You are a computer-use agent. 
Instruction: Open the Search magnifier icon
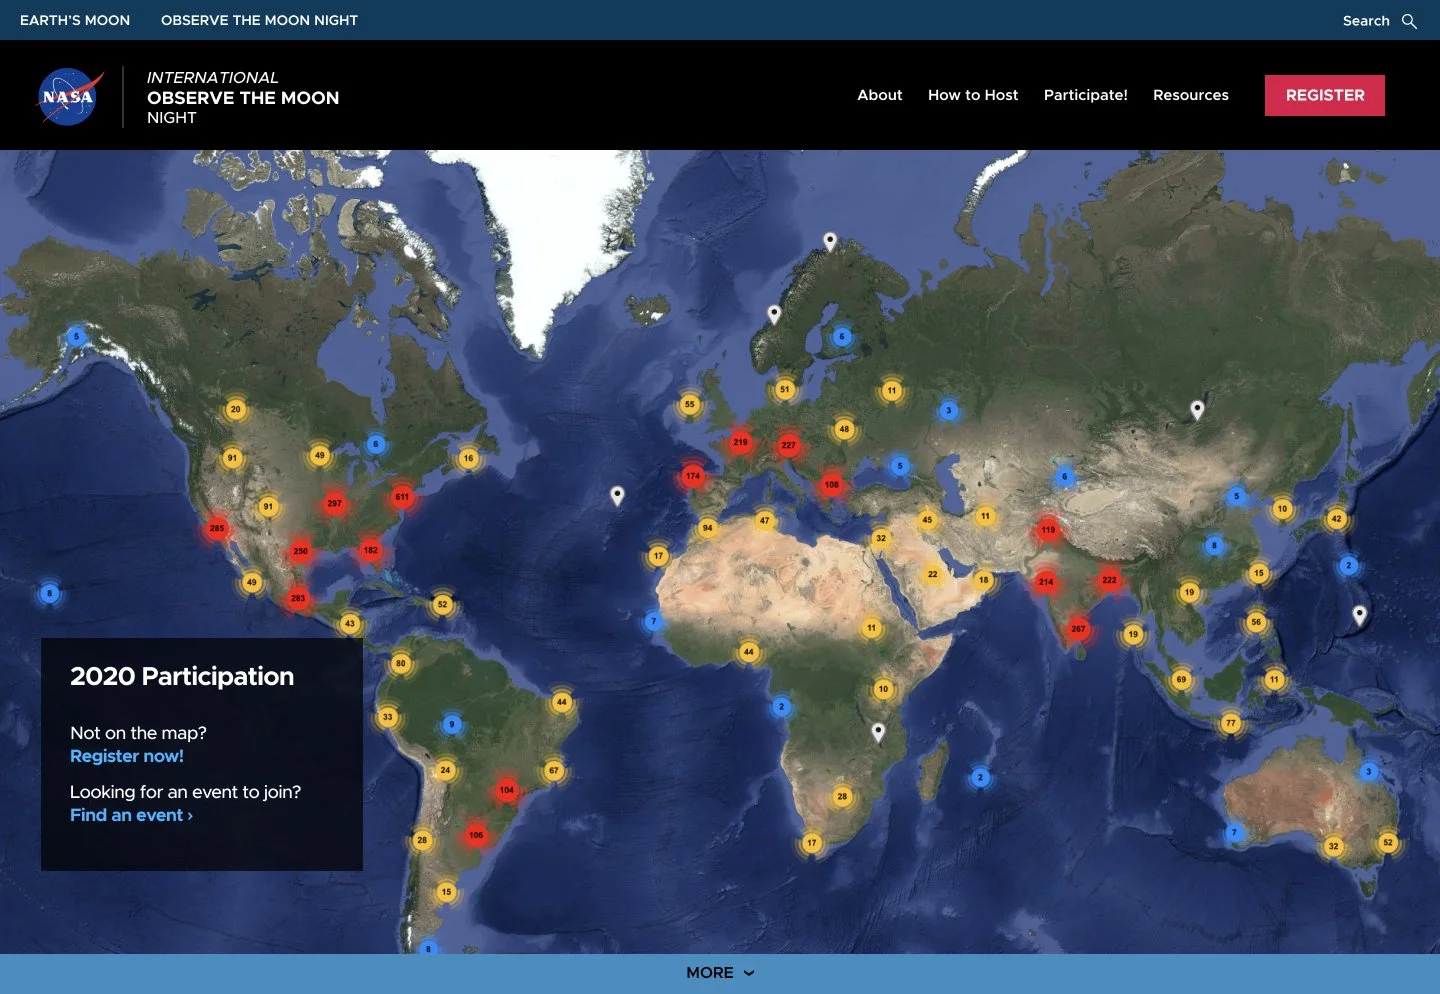(x=1410, y=21)
